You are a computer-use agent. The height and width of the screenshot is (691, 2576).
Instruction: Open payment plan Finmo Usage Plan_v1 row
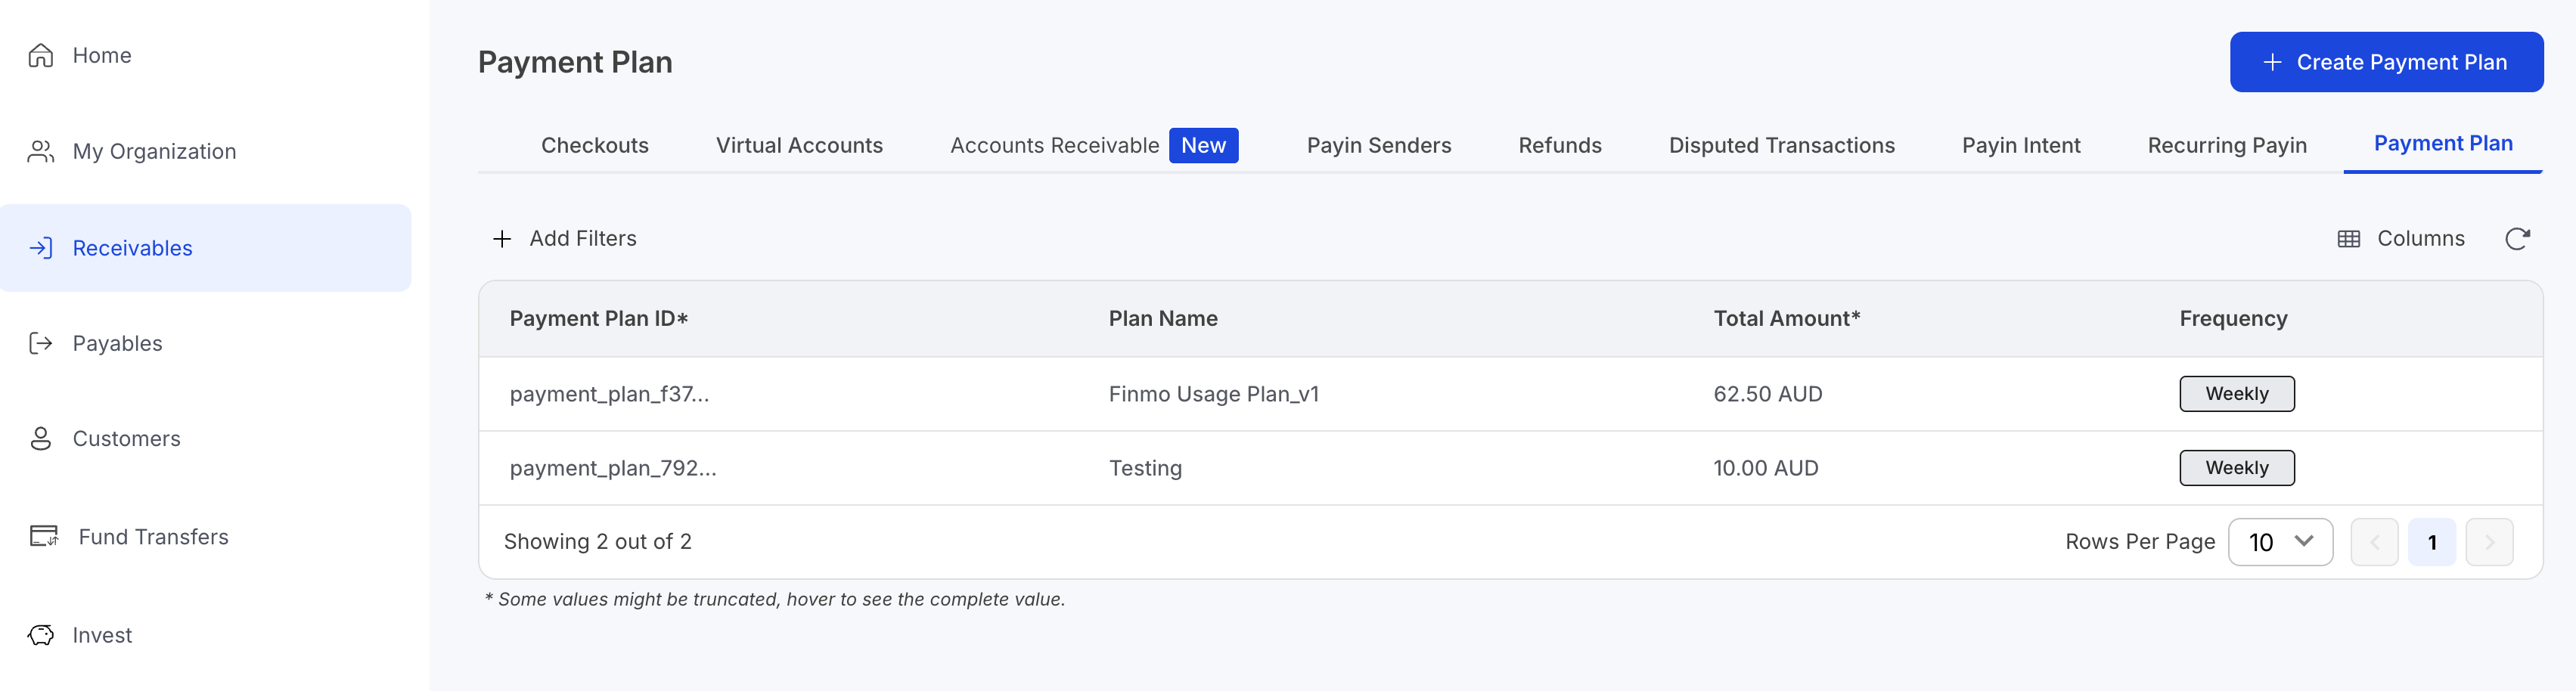coord(1213,394)
